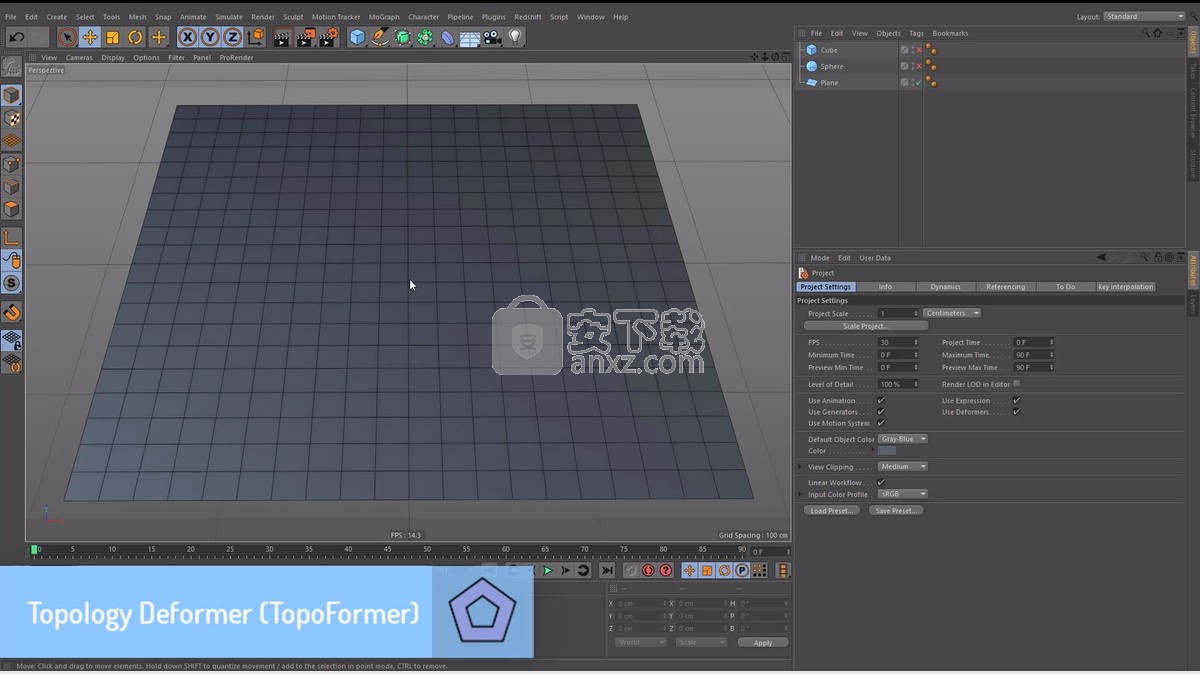Open the Centimeters unit dropdown

(x=952, y=313)
